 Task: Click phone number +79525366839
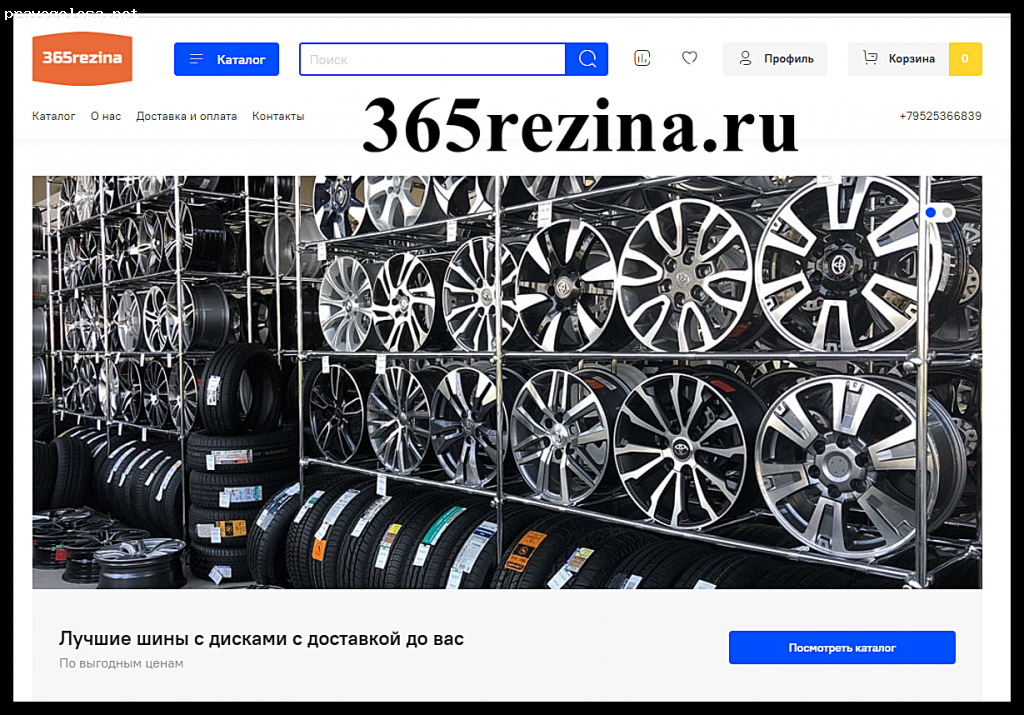(x=940, y=116)
